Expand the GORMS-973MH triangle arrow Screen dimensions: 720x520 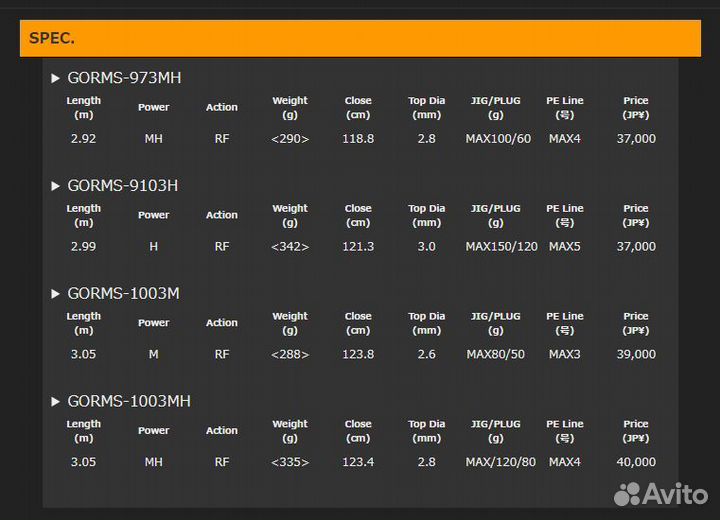[x=55, y=78]
